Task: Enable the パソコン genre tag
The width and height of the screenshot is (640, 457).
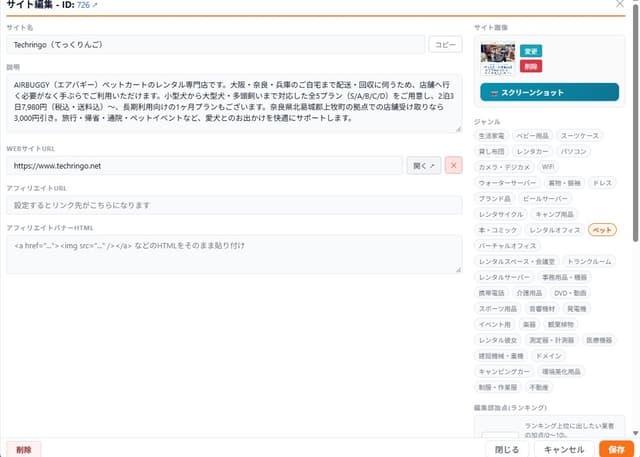Action: click(x=573, y=151)
